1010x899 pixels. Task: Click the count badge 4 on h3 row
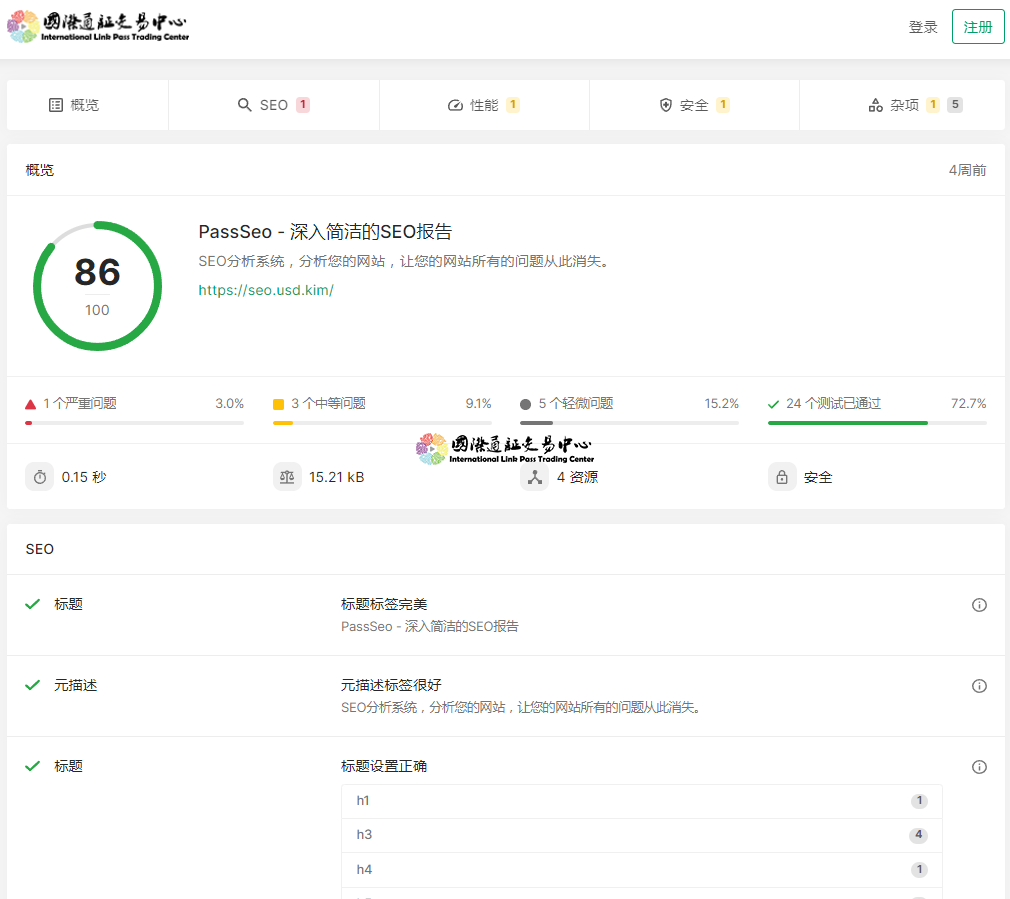(x=919, y=835)
